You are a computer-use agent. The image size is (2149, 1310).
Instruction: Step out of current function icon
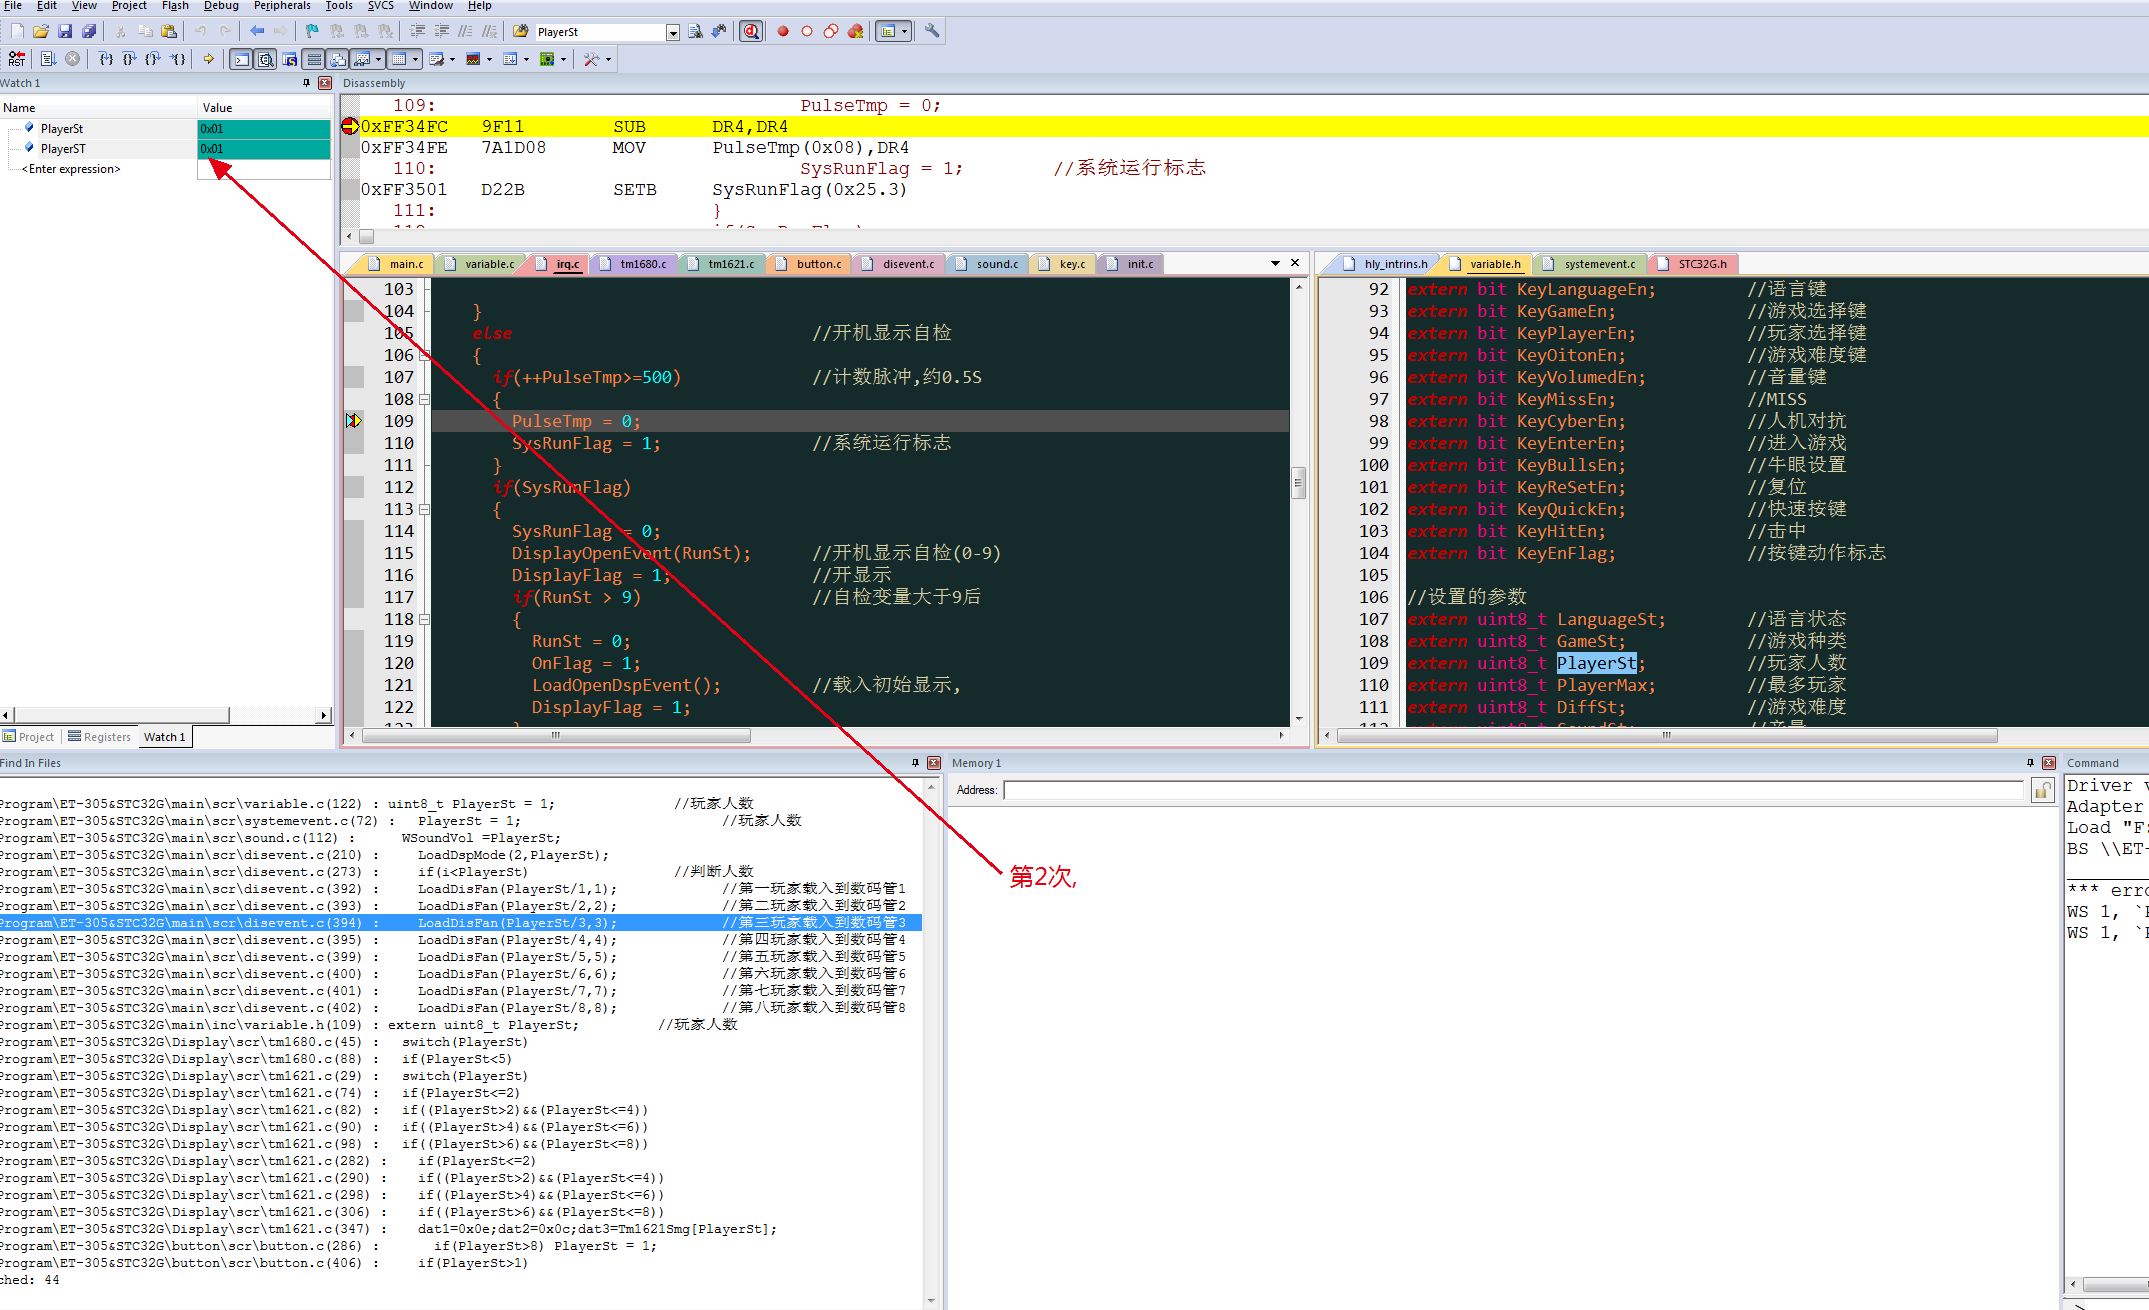coord(153,60)
